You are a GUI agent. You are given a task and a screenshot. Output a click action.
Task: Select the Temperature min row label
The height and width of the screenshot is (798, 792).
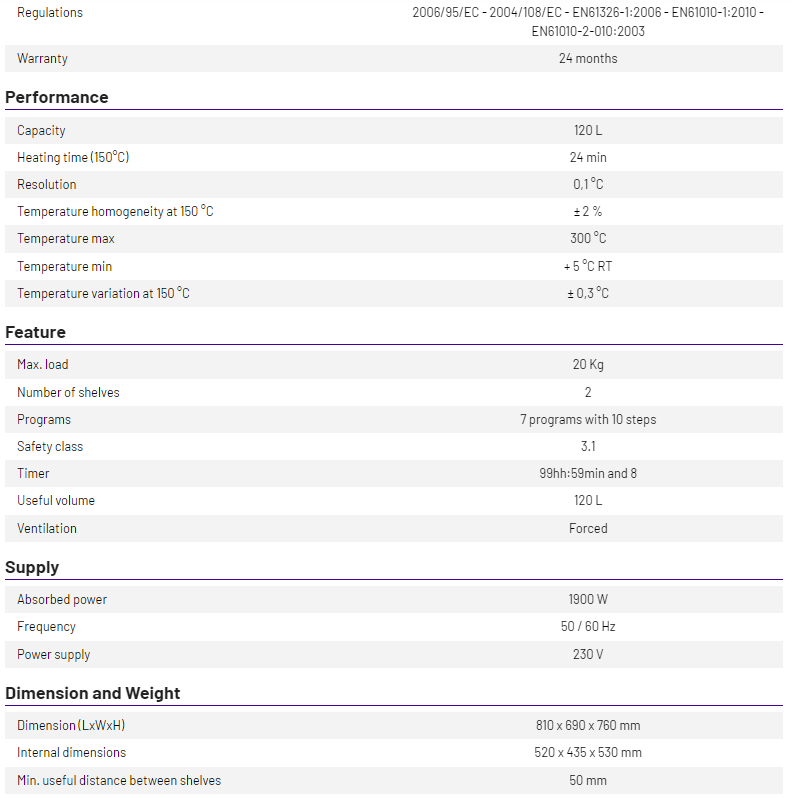pos(65,266)
